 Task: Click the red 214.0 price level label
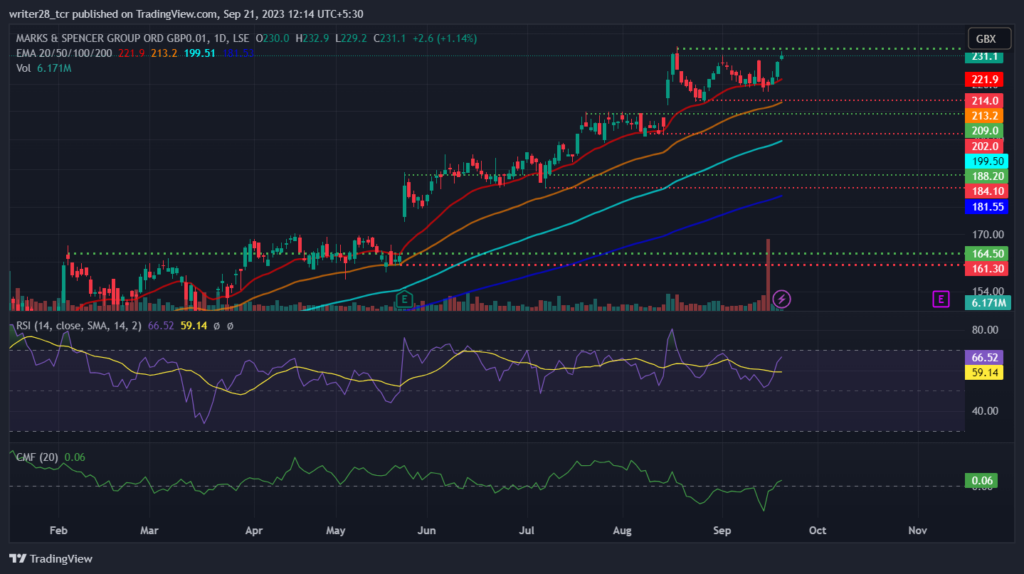(985, 101)
